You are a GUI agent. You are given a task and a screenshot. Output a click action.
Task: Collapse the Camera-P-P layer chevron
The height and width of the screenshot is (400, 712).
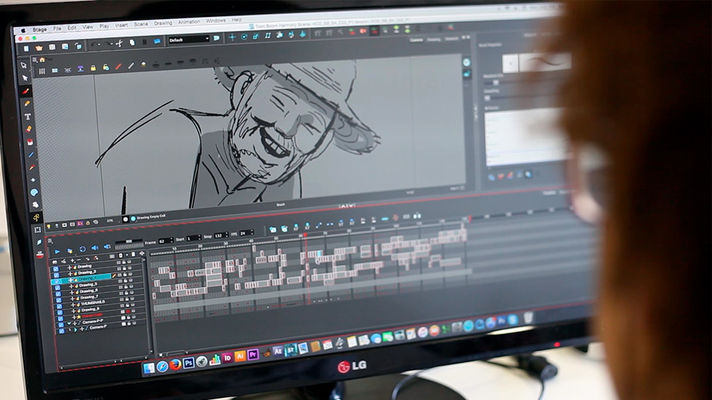pos(69,324)
